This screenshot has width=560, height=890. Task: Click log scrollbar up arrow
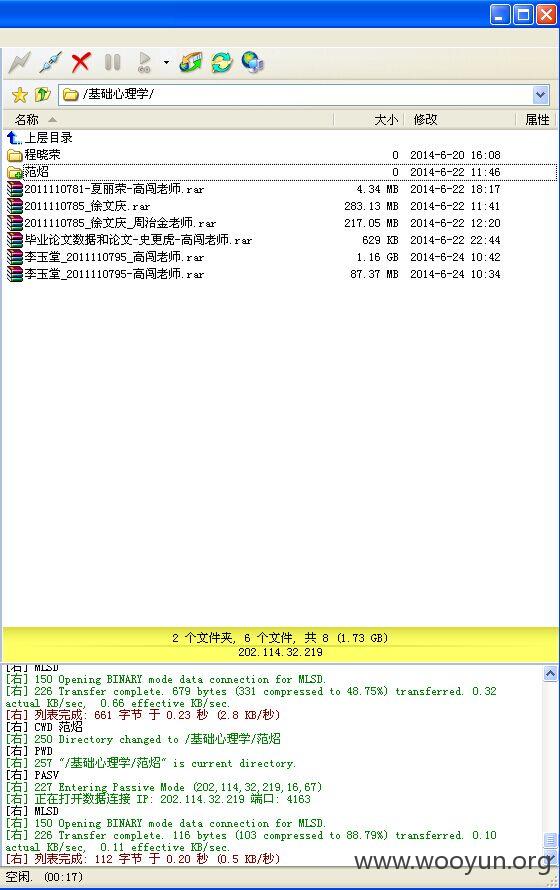pos(550,674)
